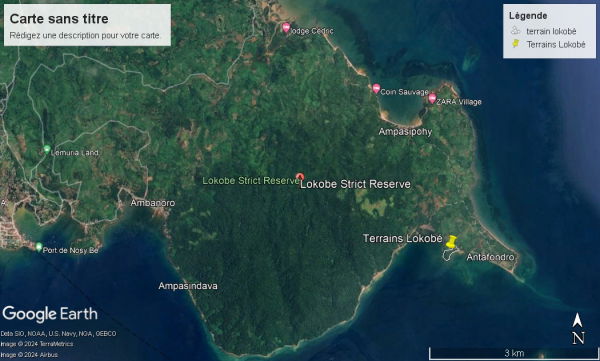The image size is (600, 361).
Task: Click the Ampasipohy place label
Action: 405,132
